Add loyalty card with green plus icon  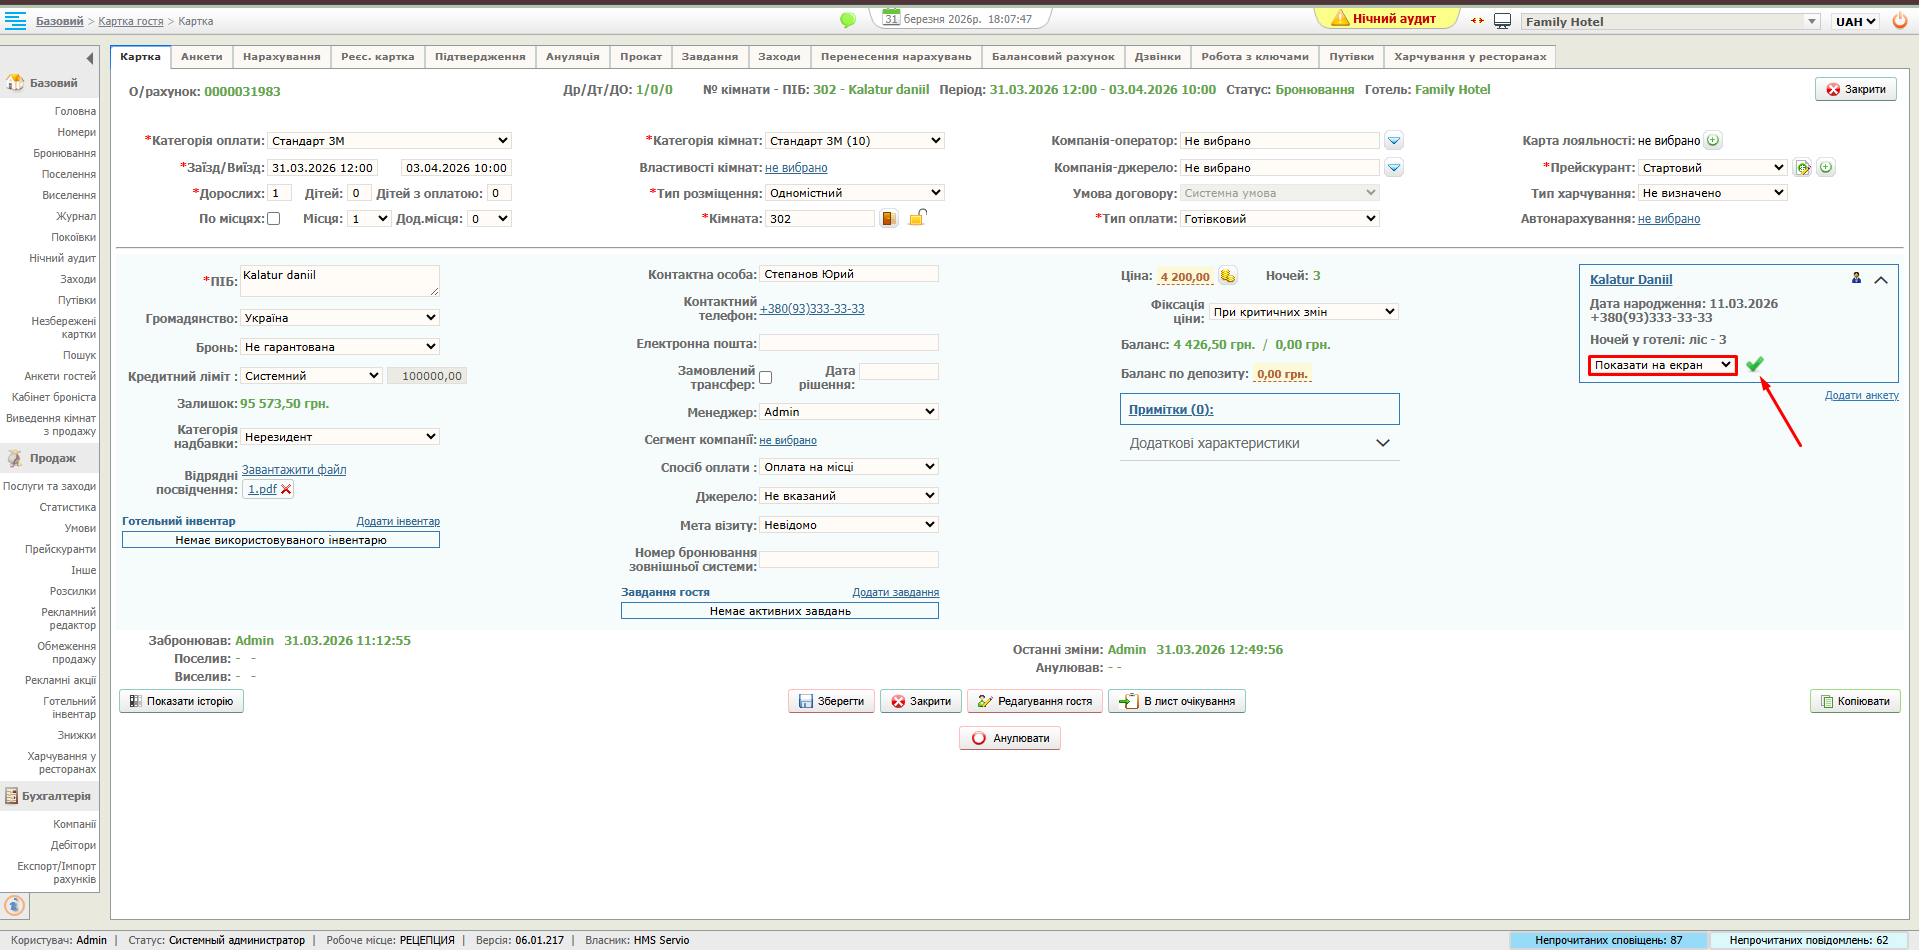click(1713, 141)
